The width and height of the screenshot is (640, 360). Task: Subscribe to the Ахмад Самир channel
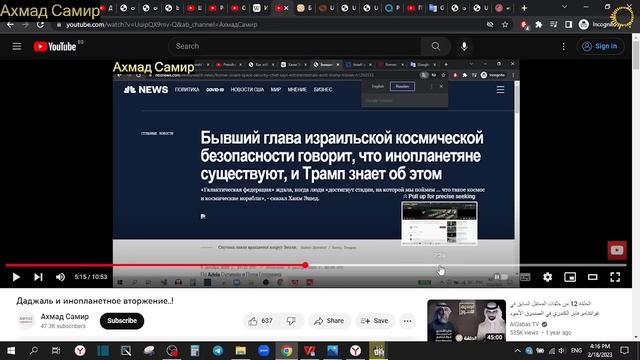[x=122, y=321]
